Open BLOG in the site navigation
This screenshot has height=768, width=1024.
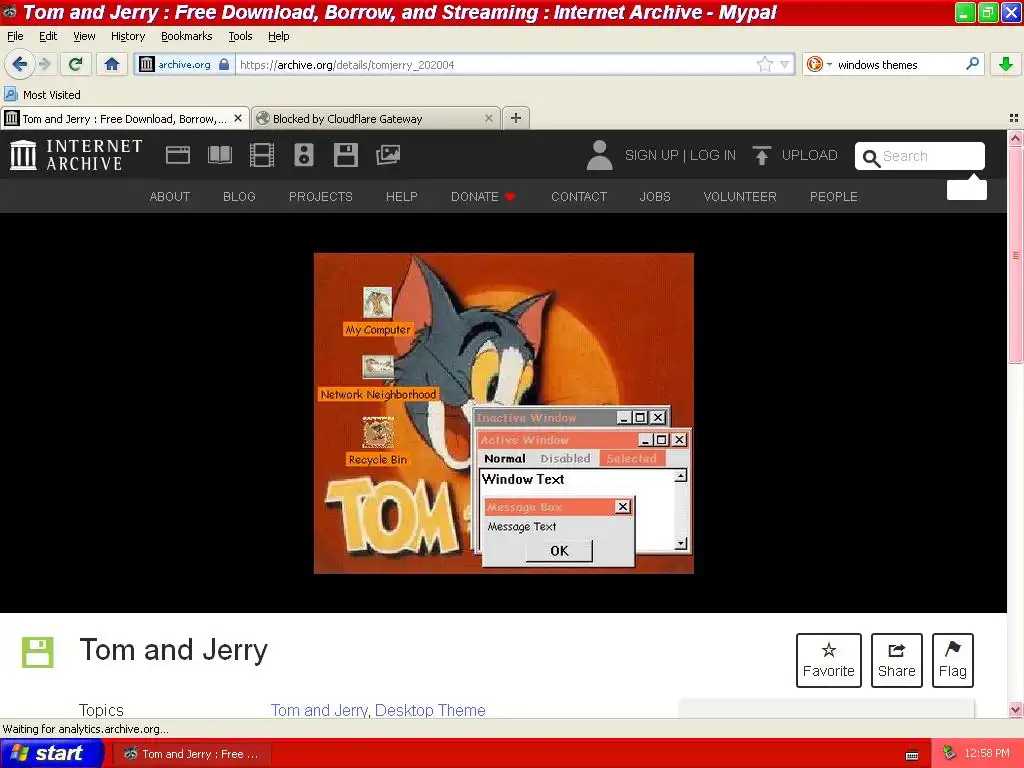click(239, 197)
